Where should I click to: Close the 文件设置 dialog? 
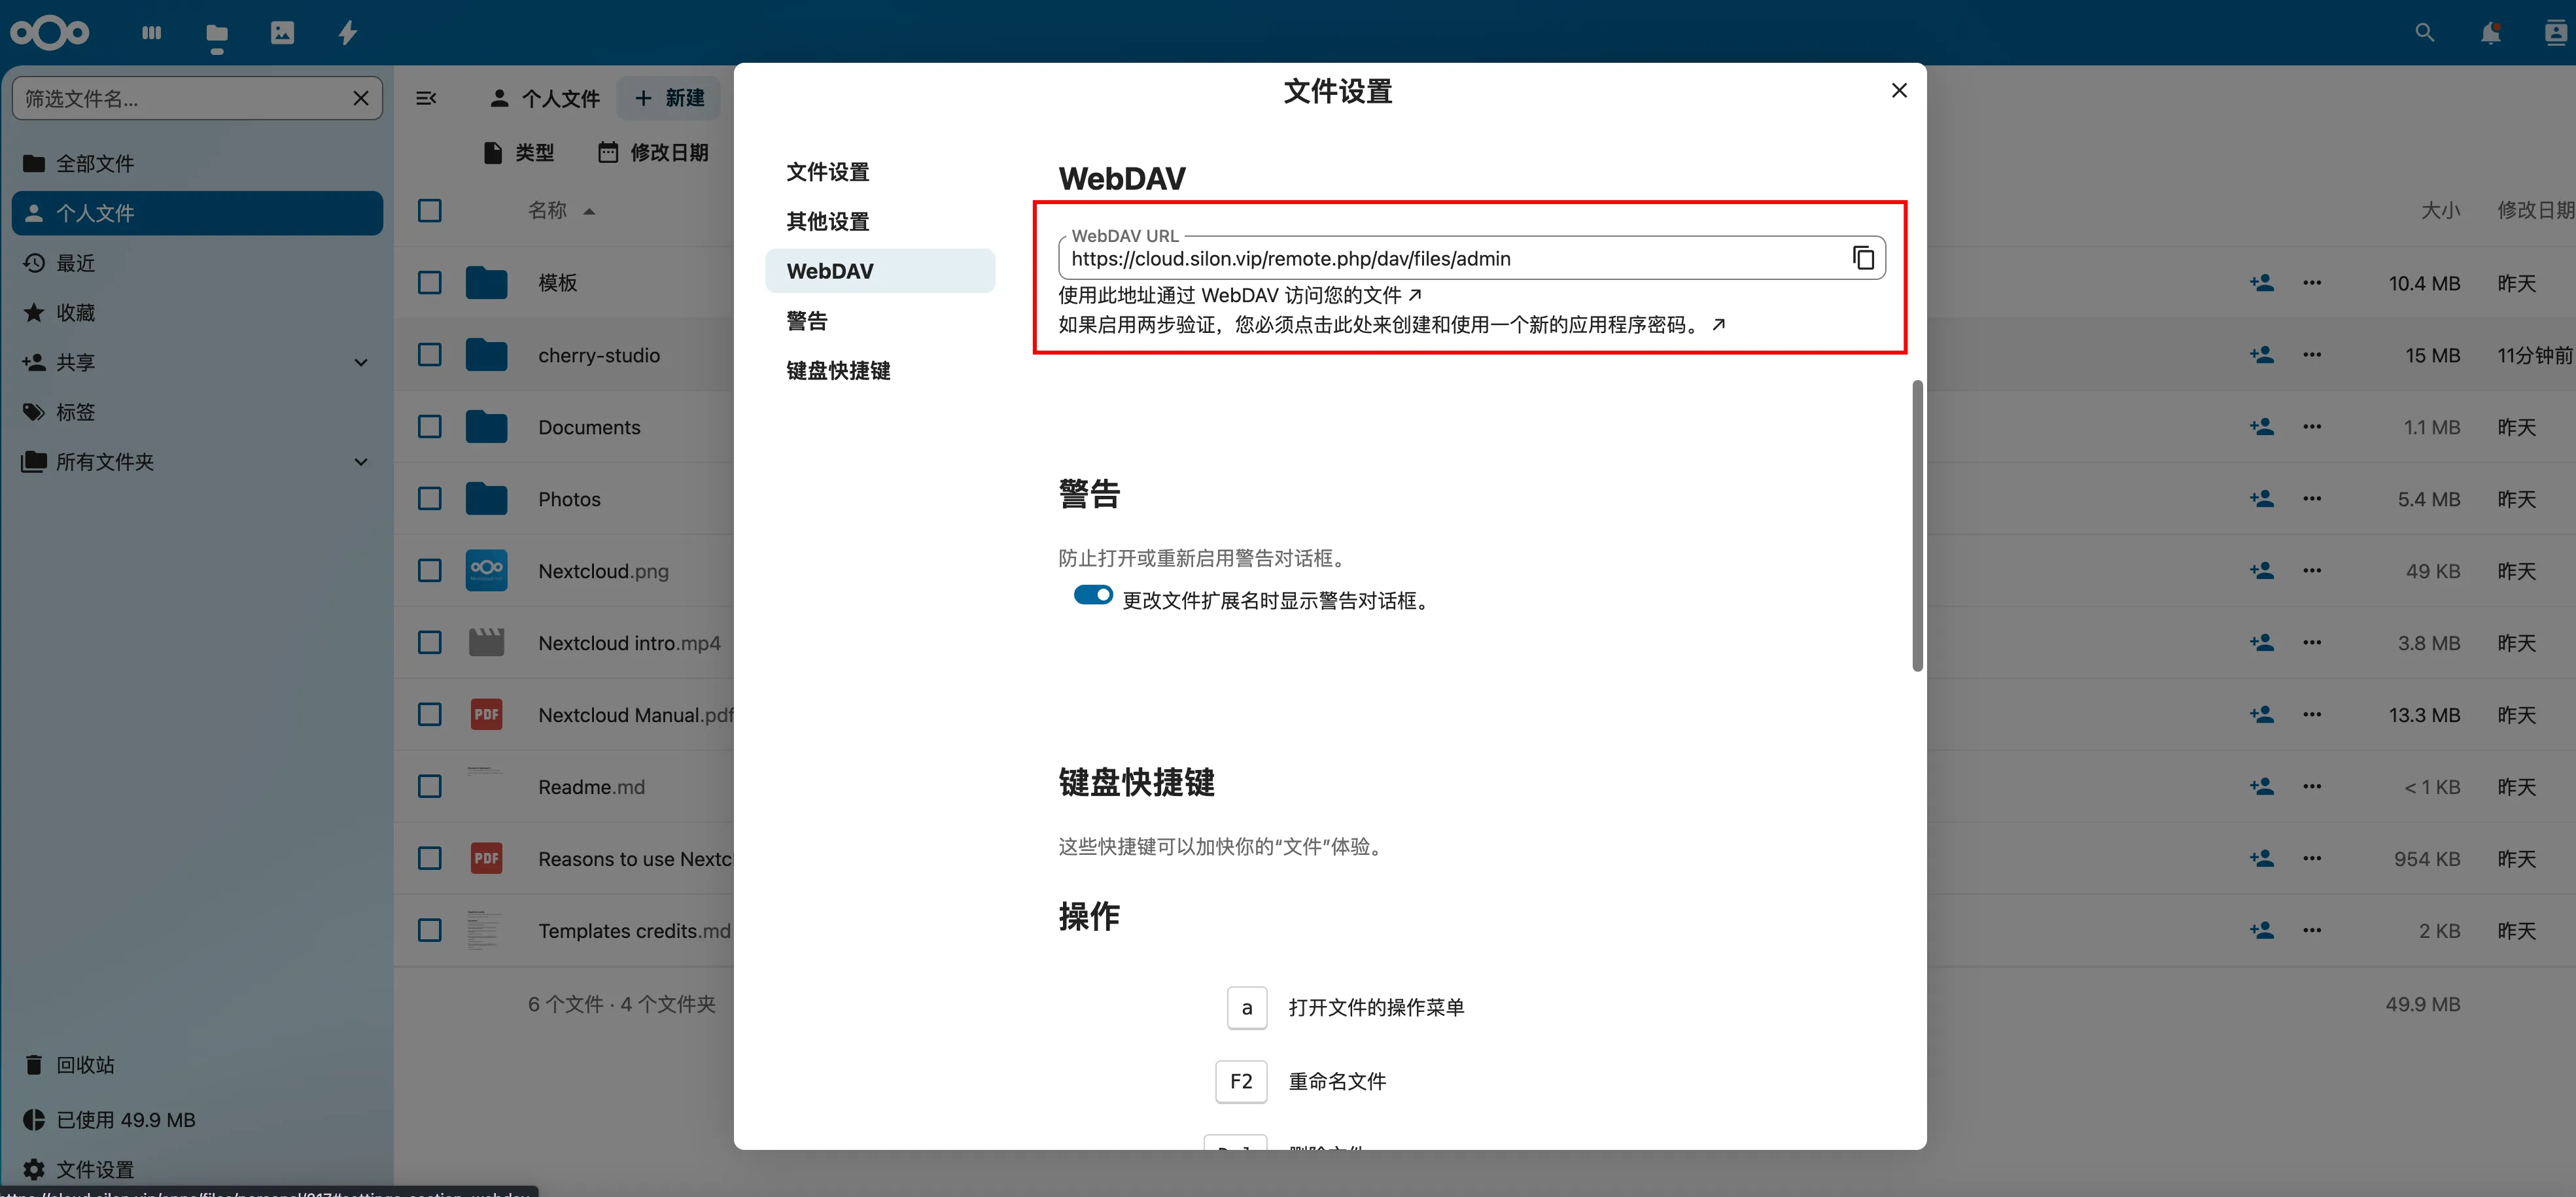pos(1899,91)
